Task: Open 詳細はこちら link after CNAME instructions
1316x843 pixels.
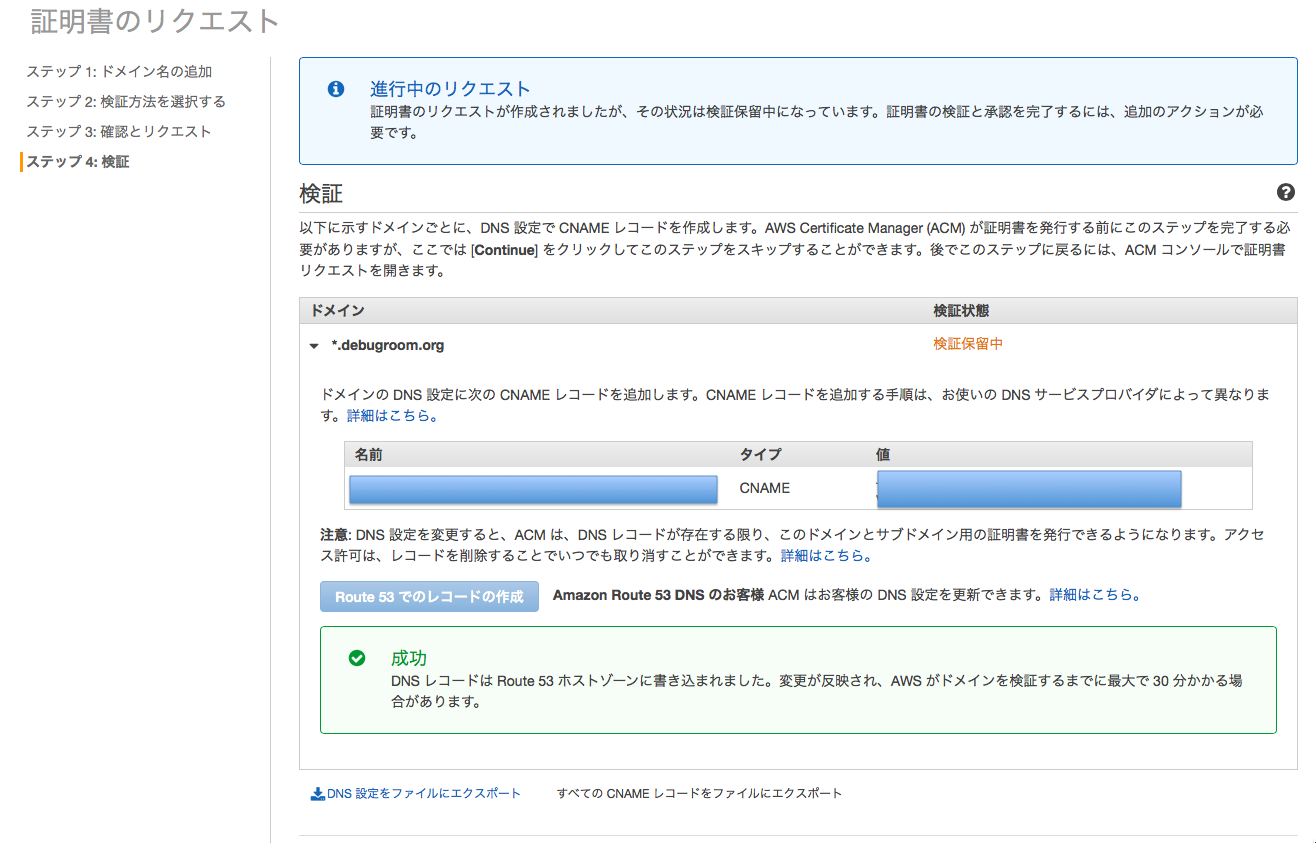Action: [x=392, y=415]
